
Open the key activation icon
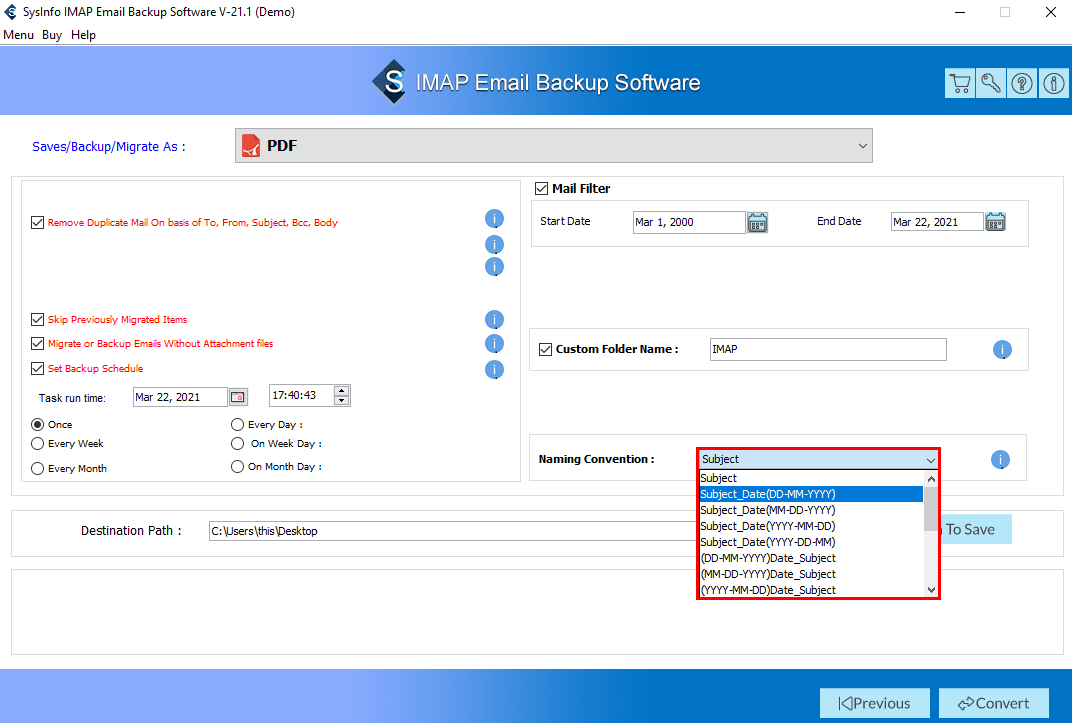(x=991, y=84)
